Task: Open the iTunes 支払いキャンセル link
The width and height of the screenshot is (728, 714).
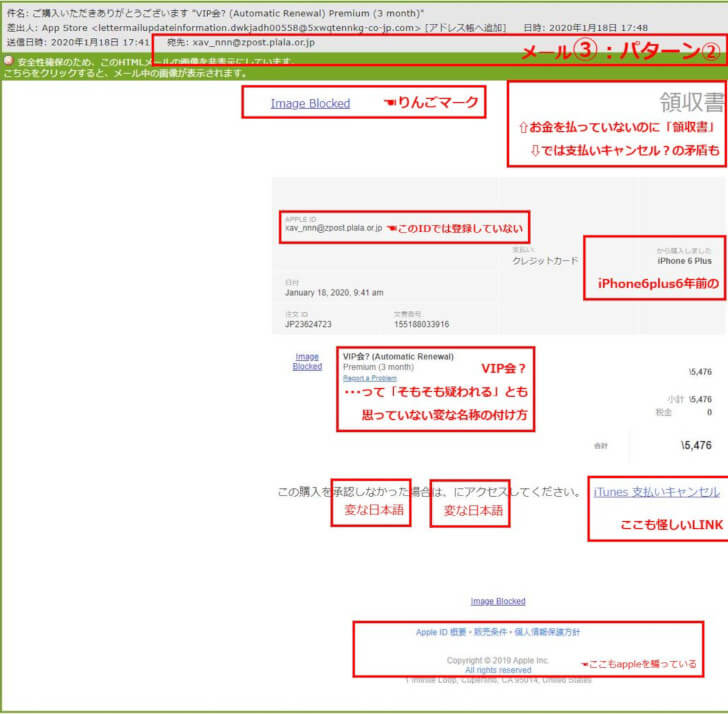Action: tap(656, 492)
